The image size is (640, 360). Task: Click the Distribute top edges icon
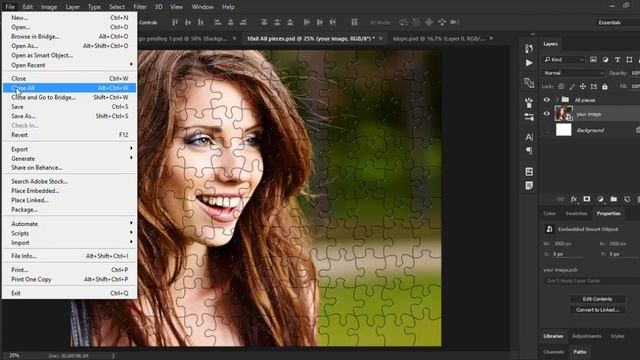point(264,22)
